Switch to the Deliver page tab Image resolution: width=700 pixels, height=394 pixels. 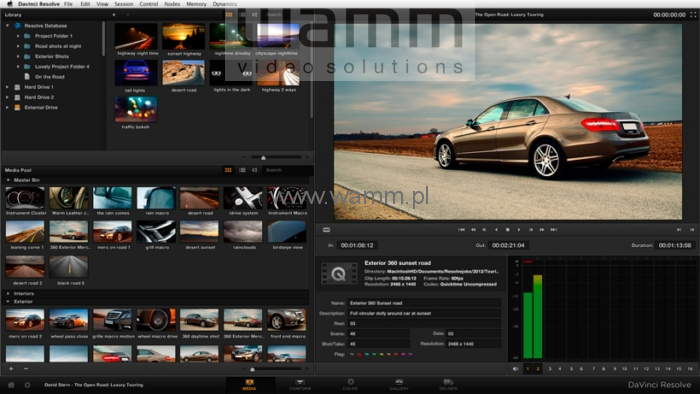tap(448, 385)
